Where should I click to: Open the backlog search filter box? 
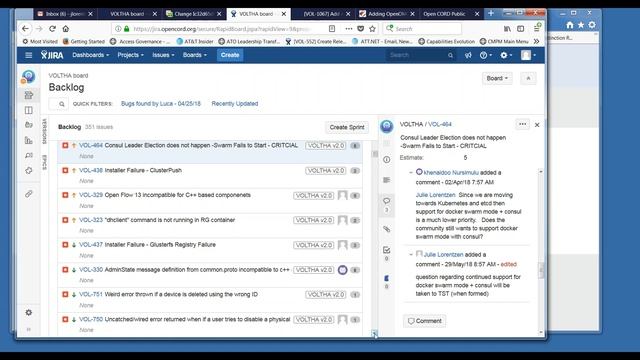(58, 104)
